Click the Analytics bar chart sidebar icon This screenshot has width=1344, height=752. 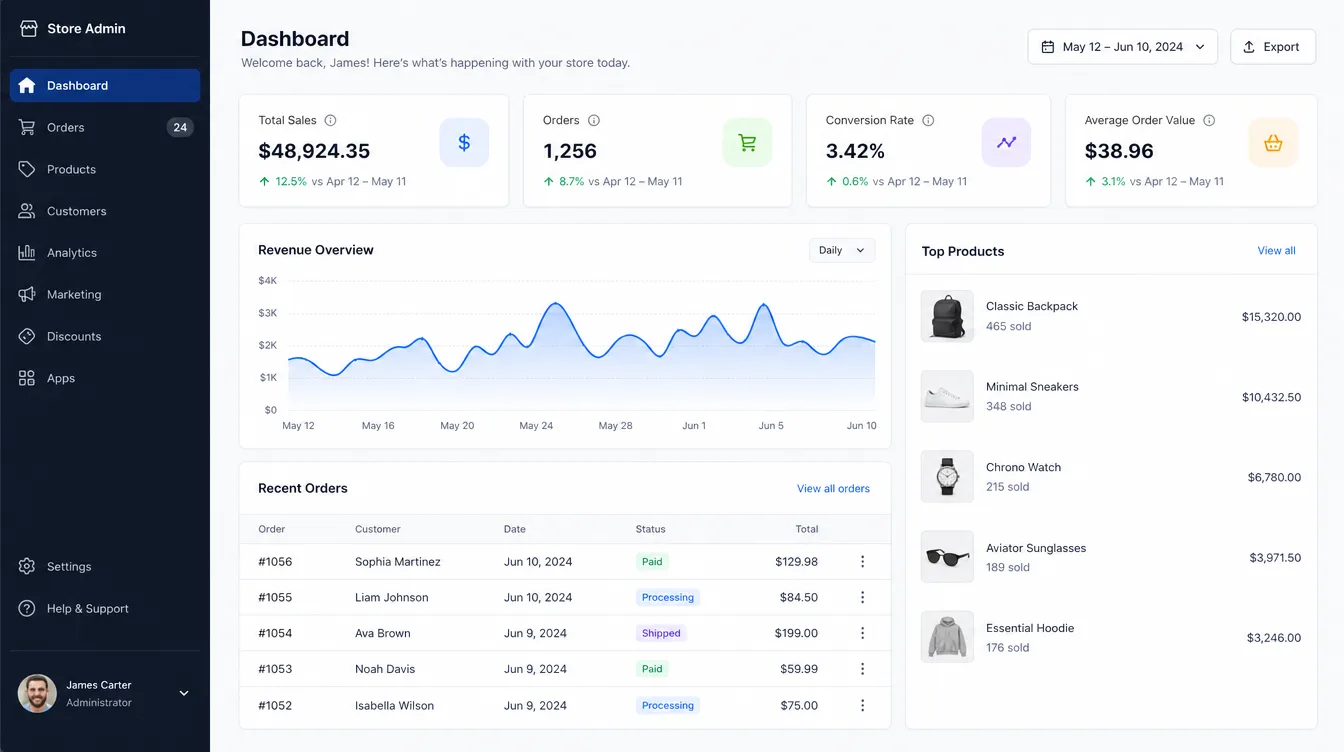pyautogui.click(x=27, y=253)
